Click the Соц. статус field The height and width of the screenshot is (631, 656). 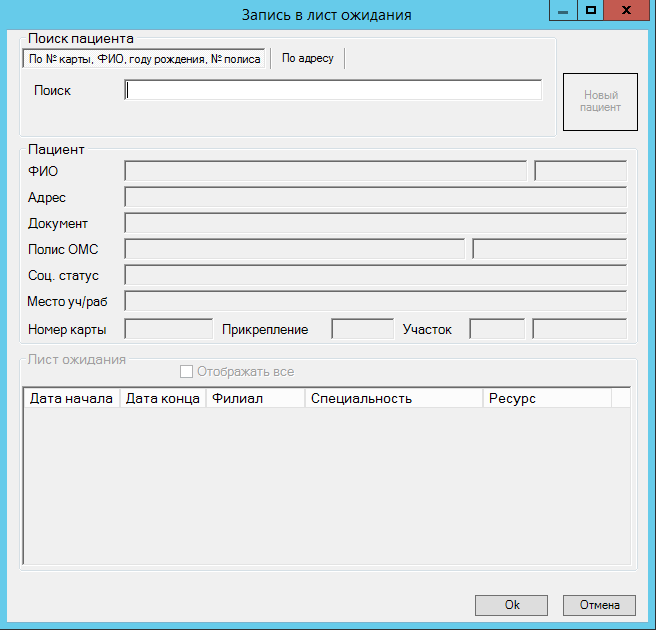375,275
